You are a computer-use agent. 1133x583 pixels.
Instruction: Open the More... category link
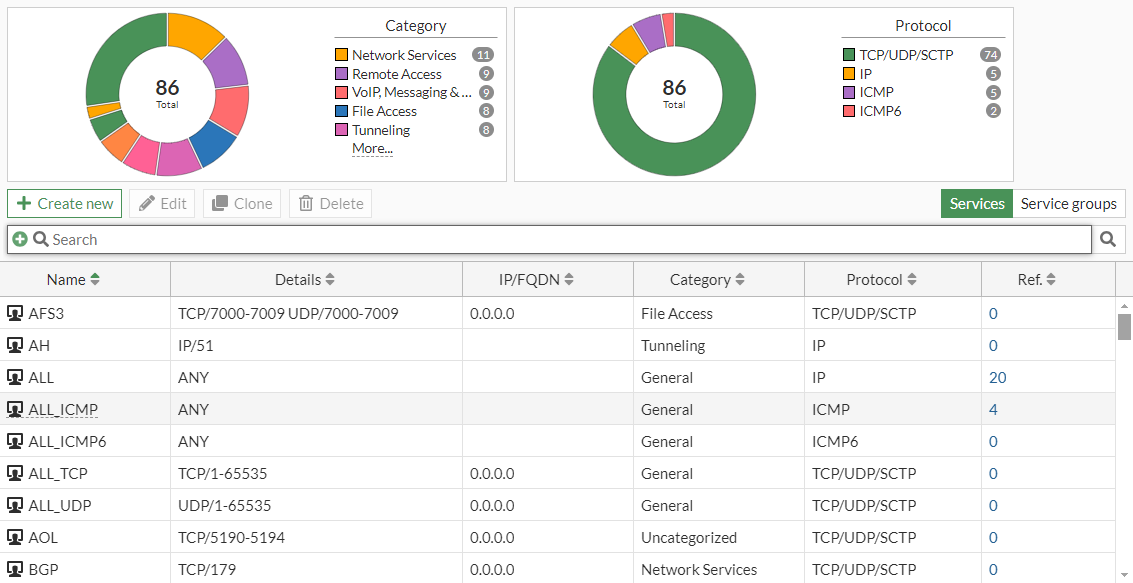(x=372, y=149)
